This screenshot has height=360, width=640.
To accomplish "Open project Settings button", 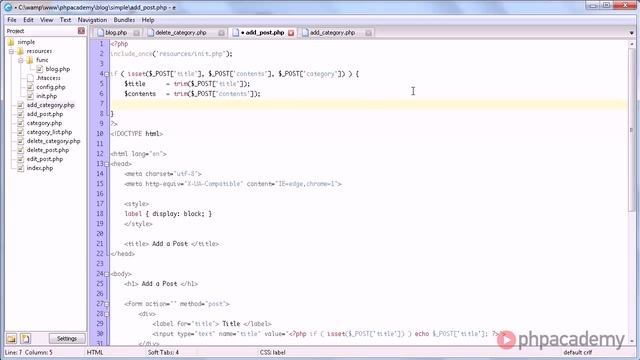I will click(67, 338).
